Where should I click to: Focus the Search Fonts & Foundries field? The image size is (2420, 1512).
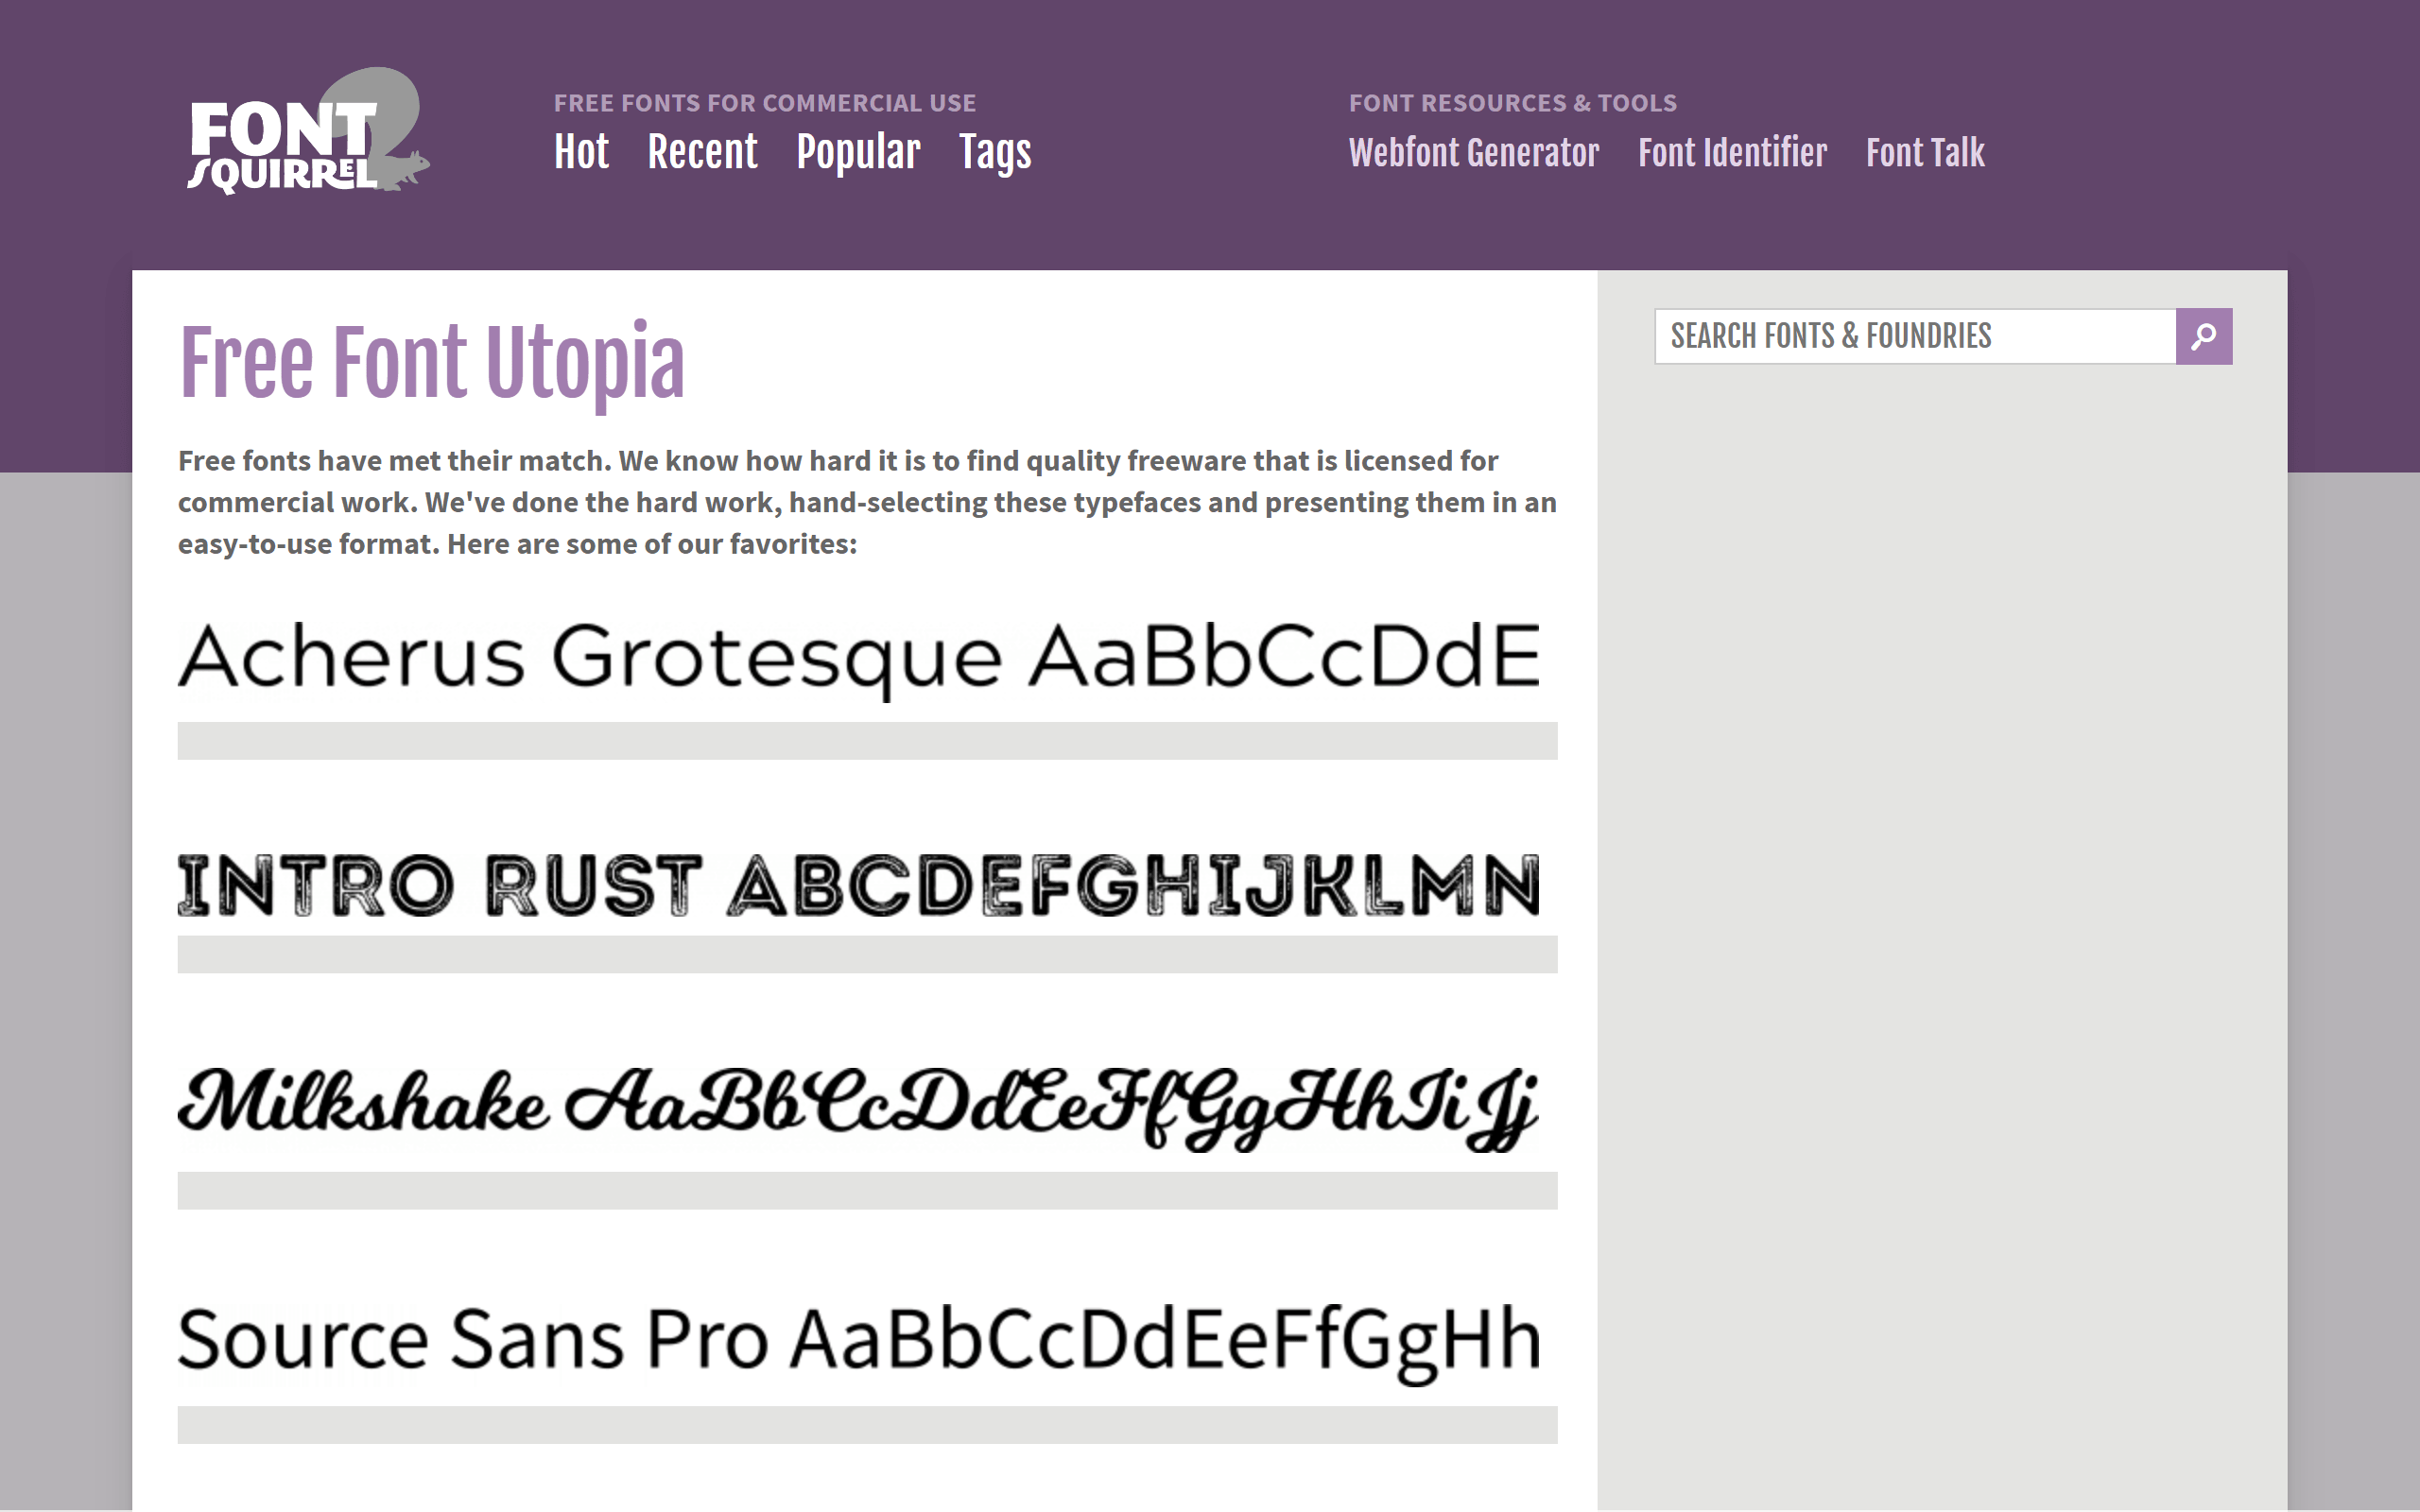(1915, 336)
